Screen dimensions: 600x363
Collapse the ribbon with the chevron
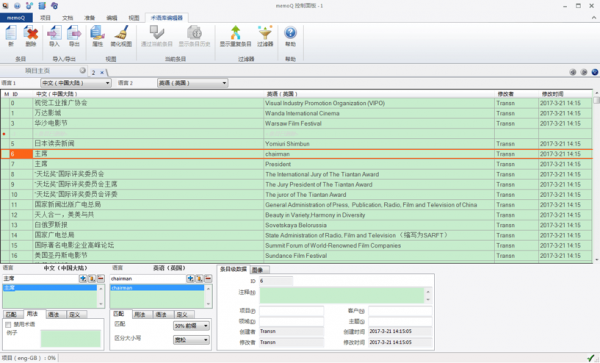(x=594, y=18)
